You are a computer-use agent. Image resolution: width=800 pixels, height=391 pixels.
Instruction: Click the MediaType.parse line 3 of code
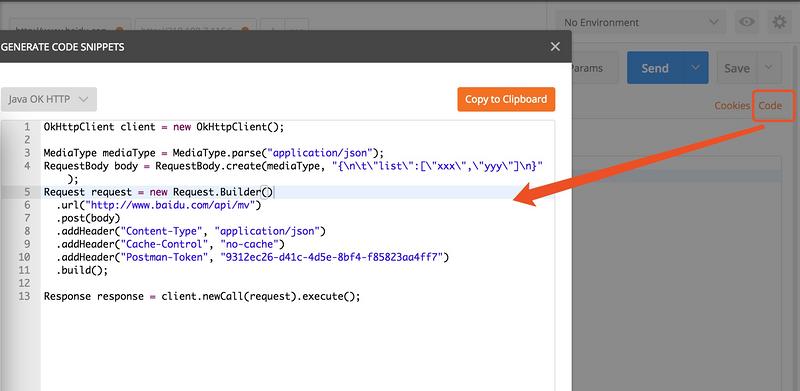(x=214, y=153)
